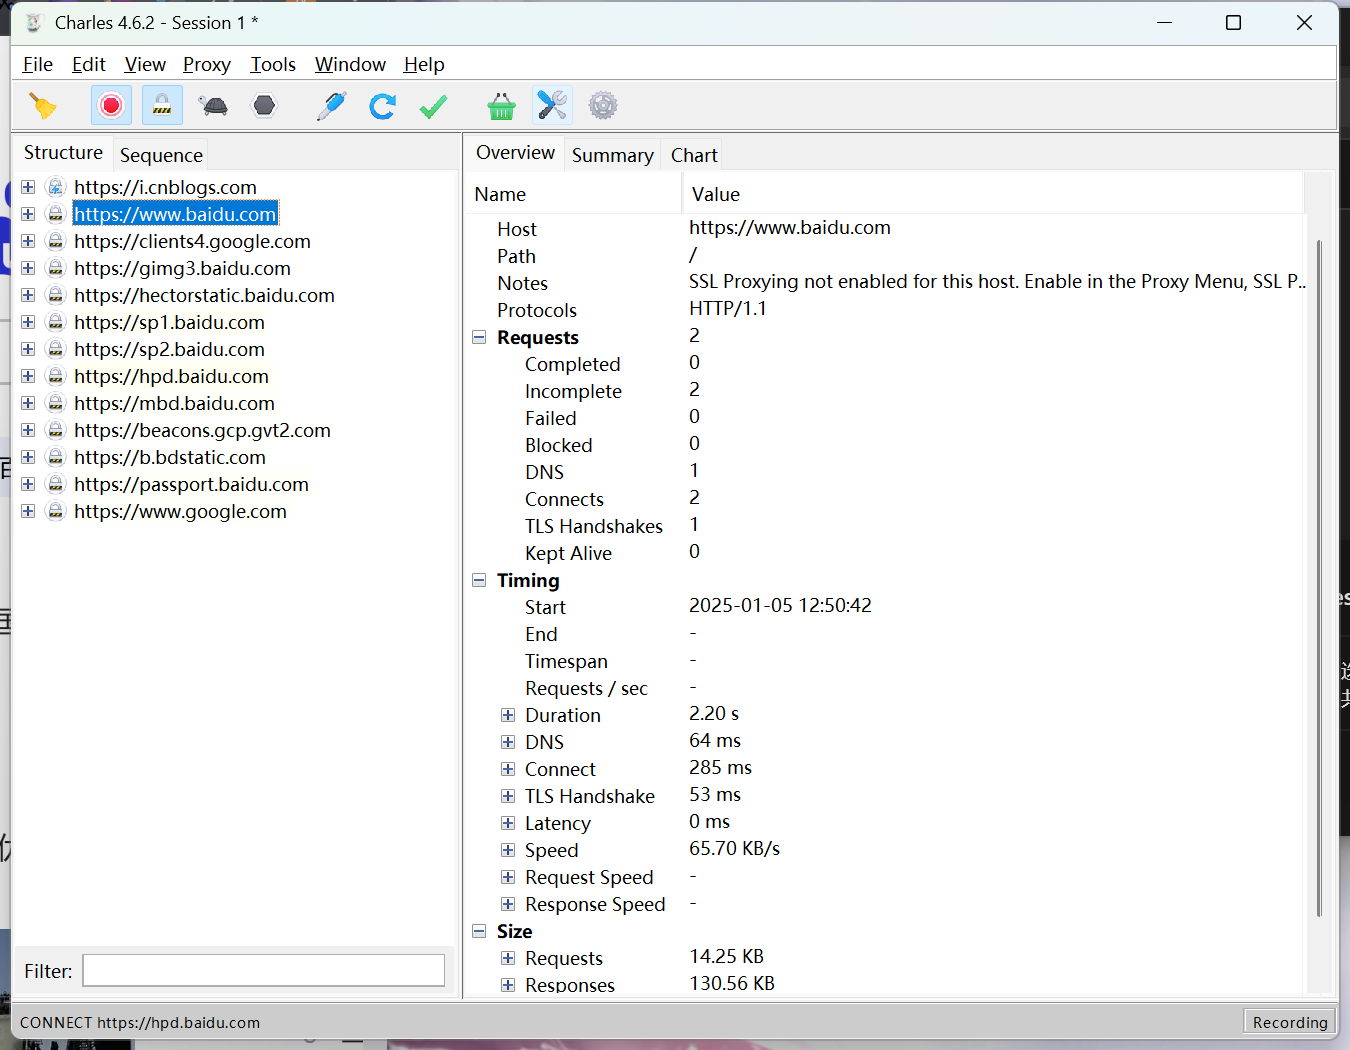
Task: Expand the https://b.bdstatic.com node
Action: [x=28, y=457]
